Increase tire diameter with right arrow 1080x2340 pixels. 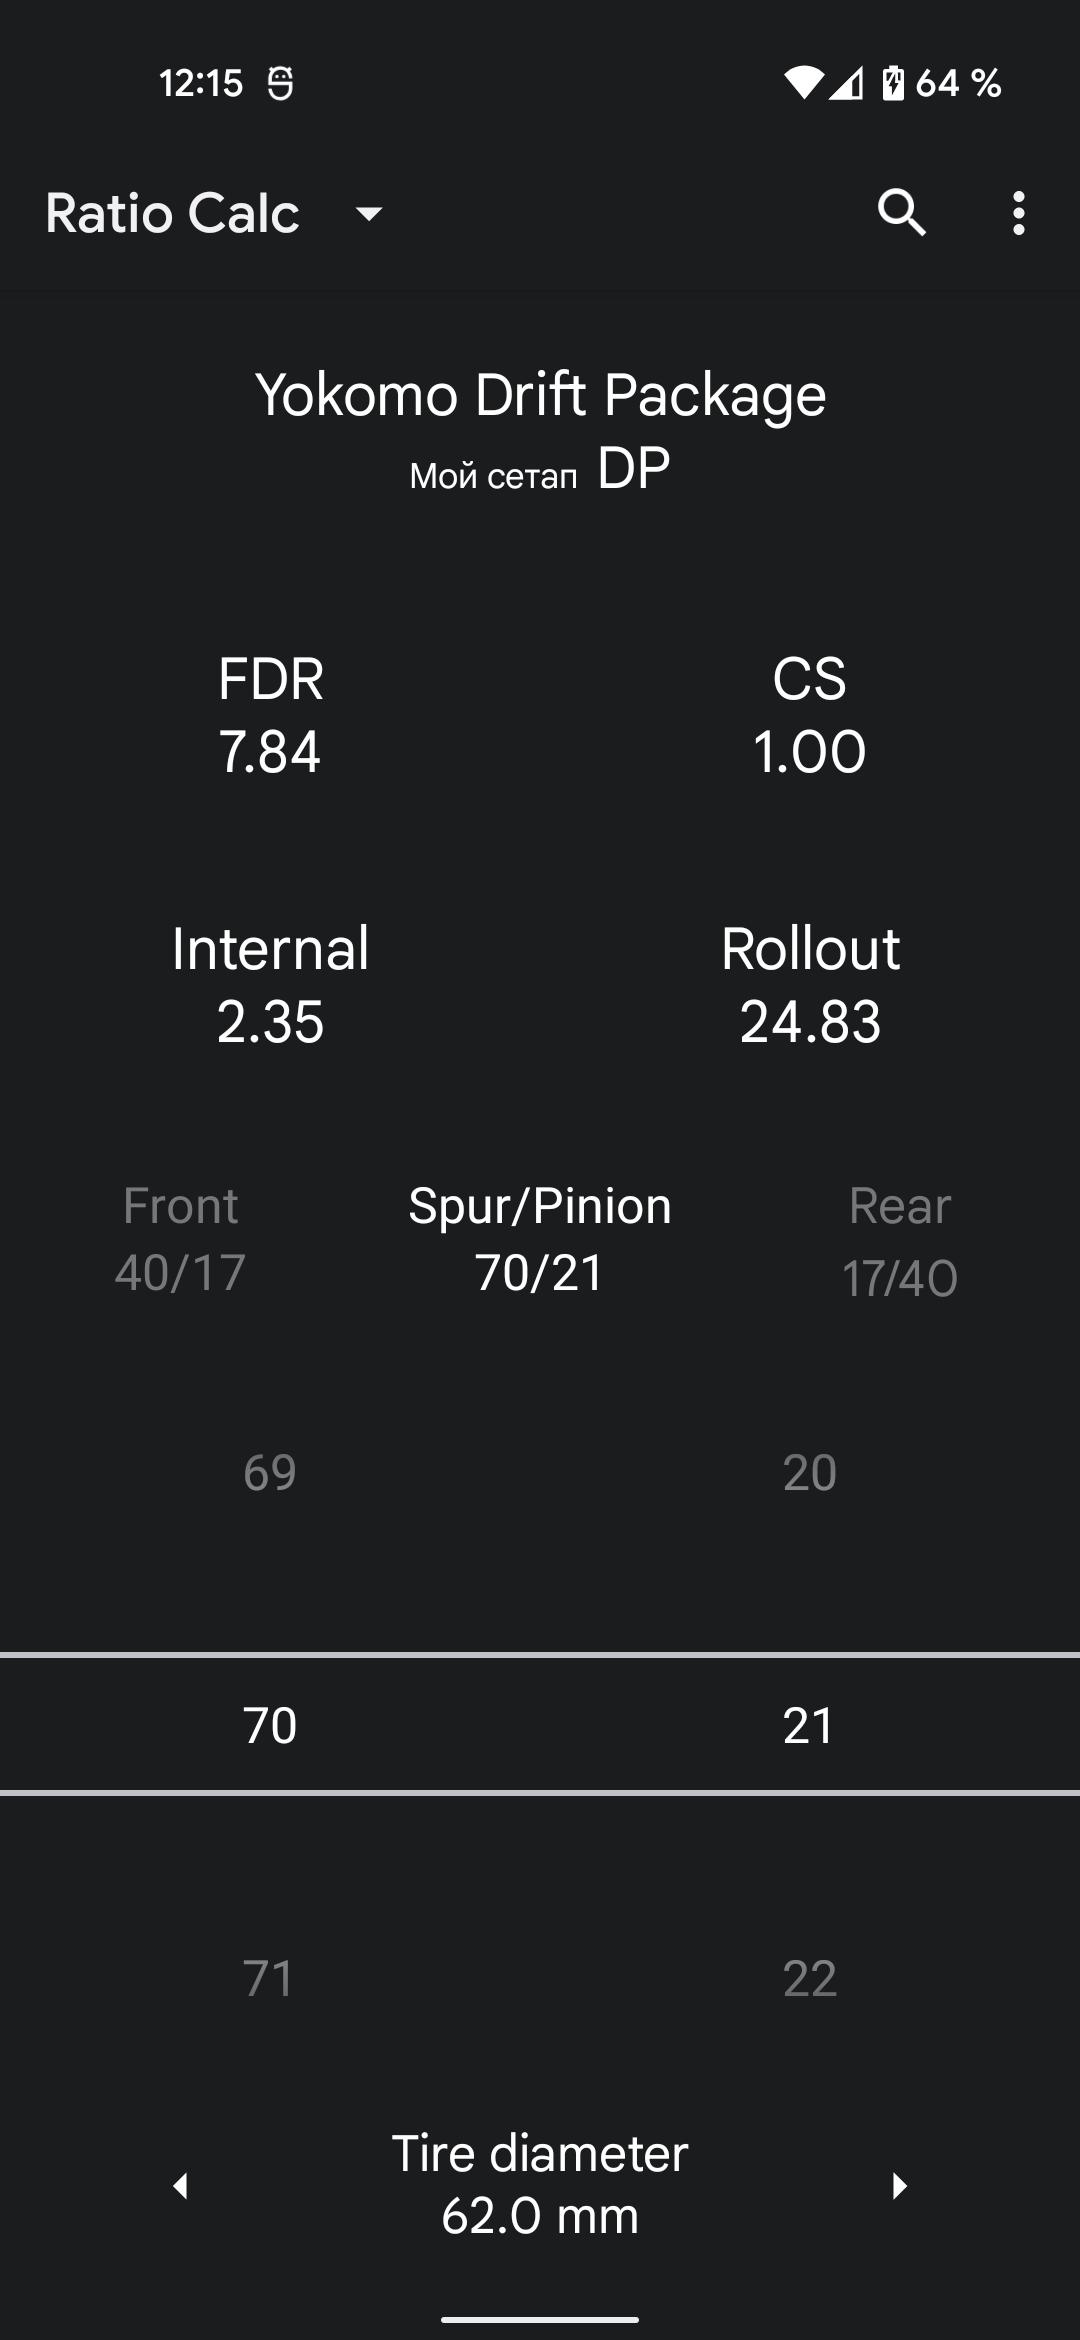899,2185
